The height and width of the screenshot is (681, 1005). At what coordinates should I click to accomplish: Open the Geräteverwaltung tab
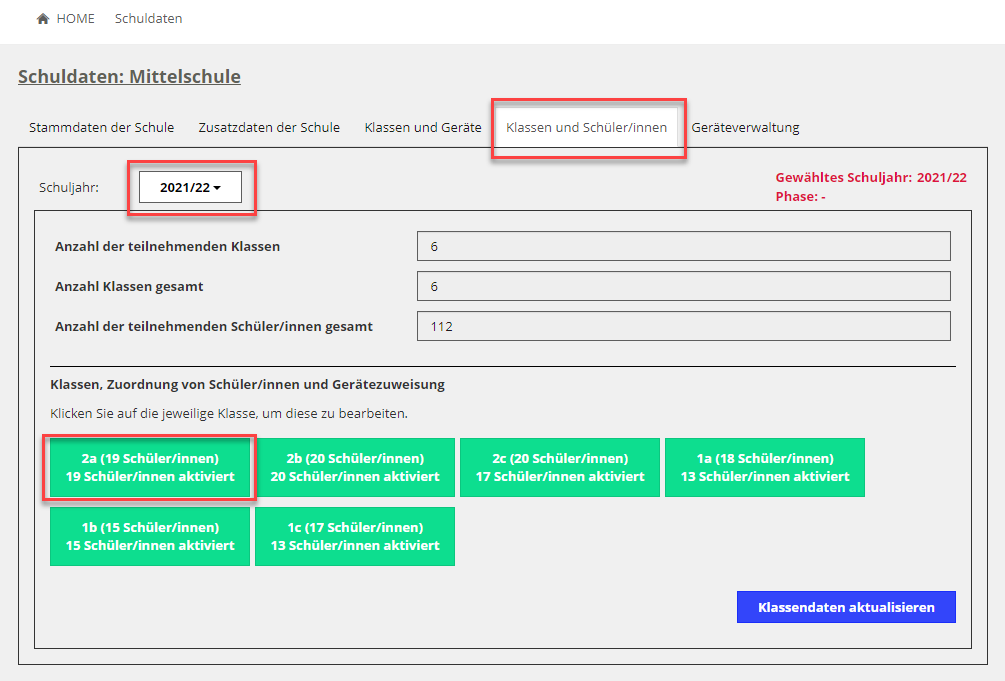745,128
